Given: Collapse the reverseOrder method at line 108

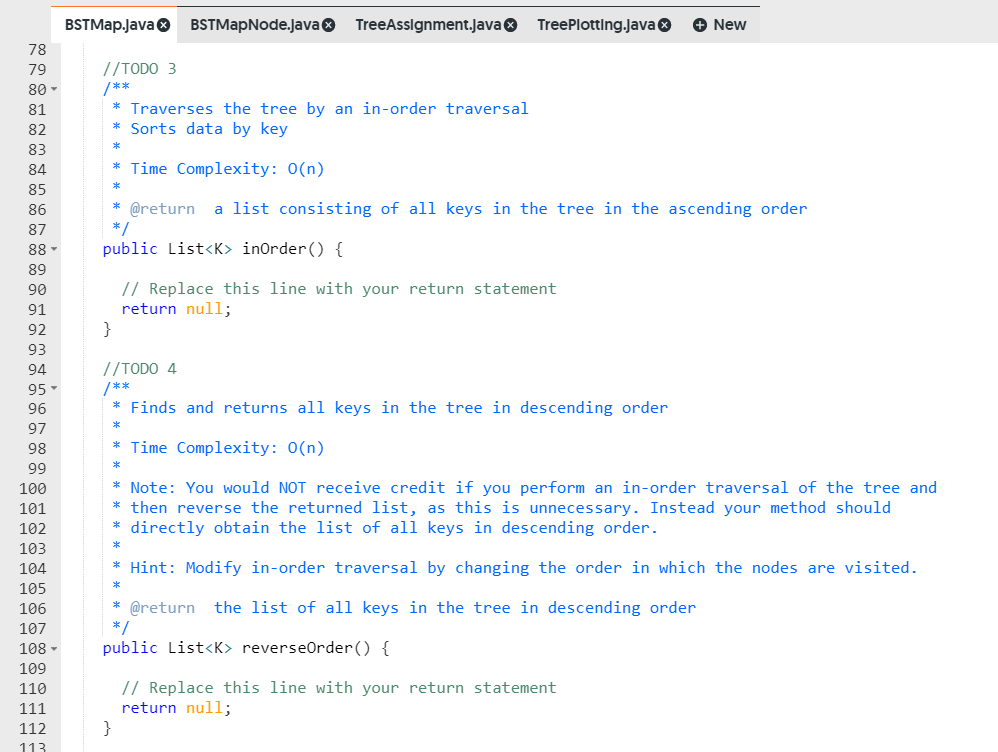Looking at the screenshot, I should [52, 648].
